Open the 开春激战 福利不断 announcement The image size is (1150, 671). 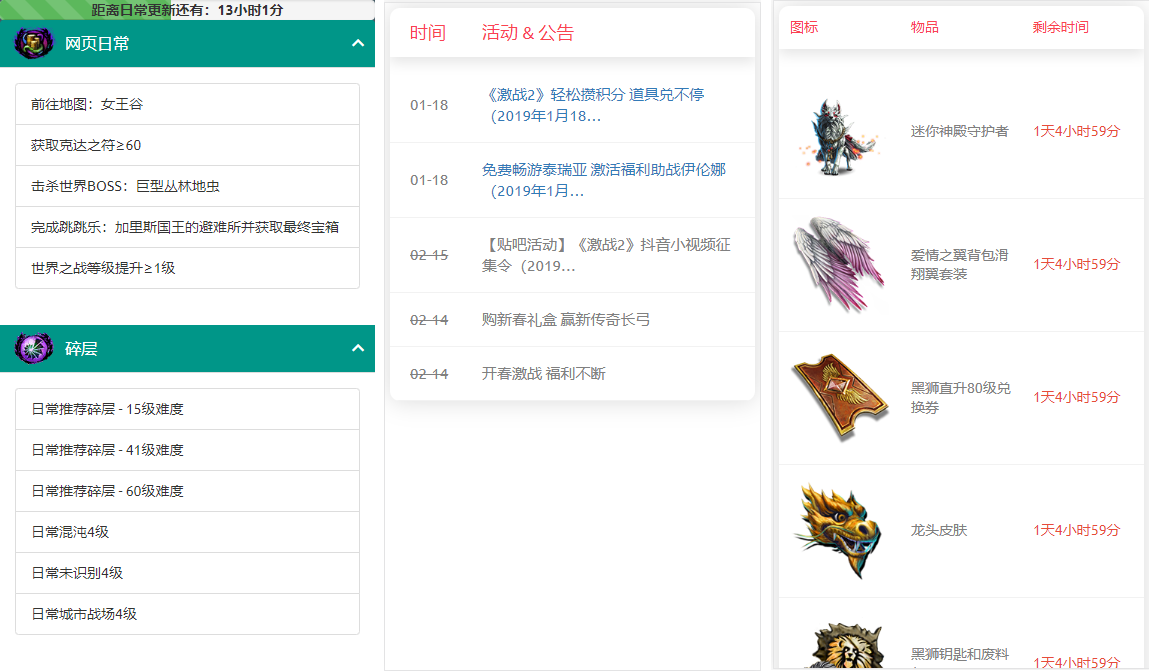click(x=543, y=374)
